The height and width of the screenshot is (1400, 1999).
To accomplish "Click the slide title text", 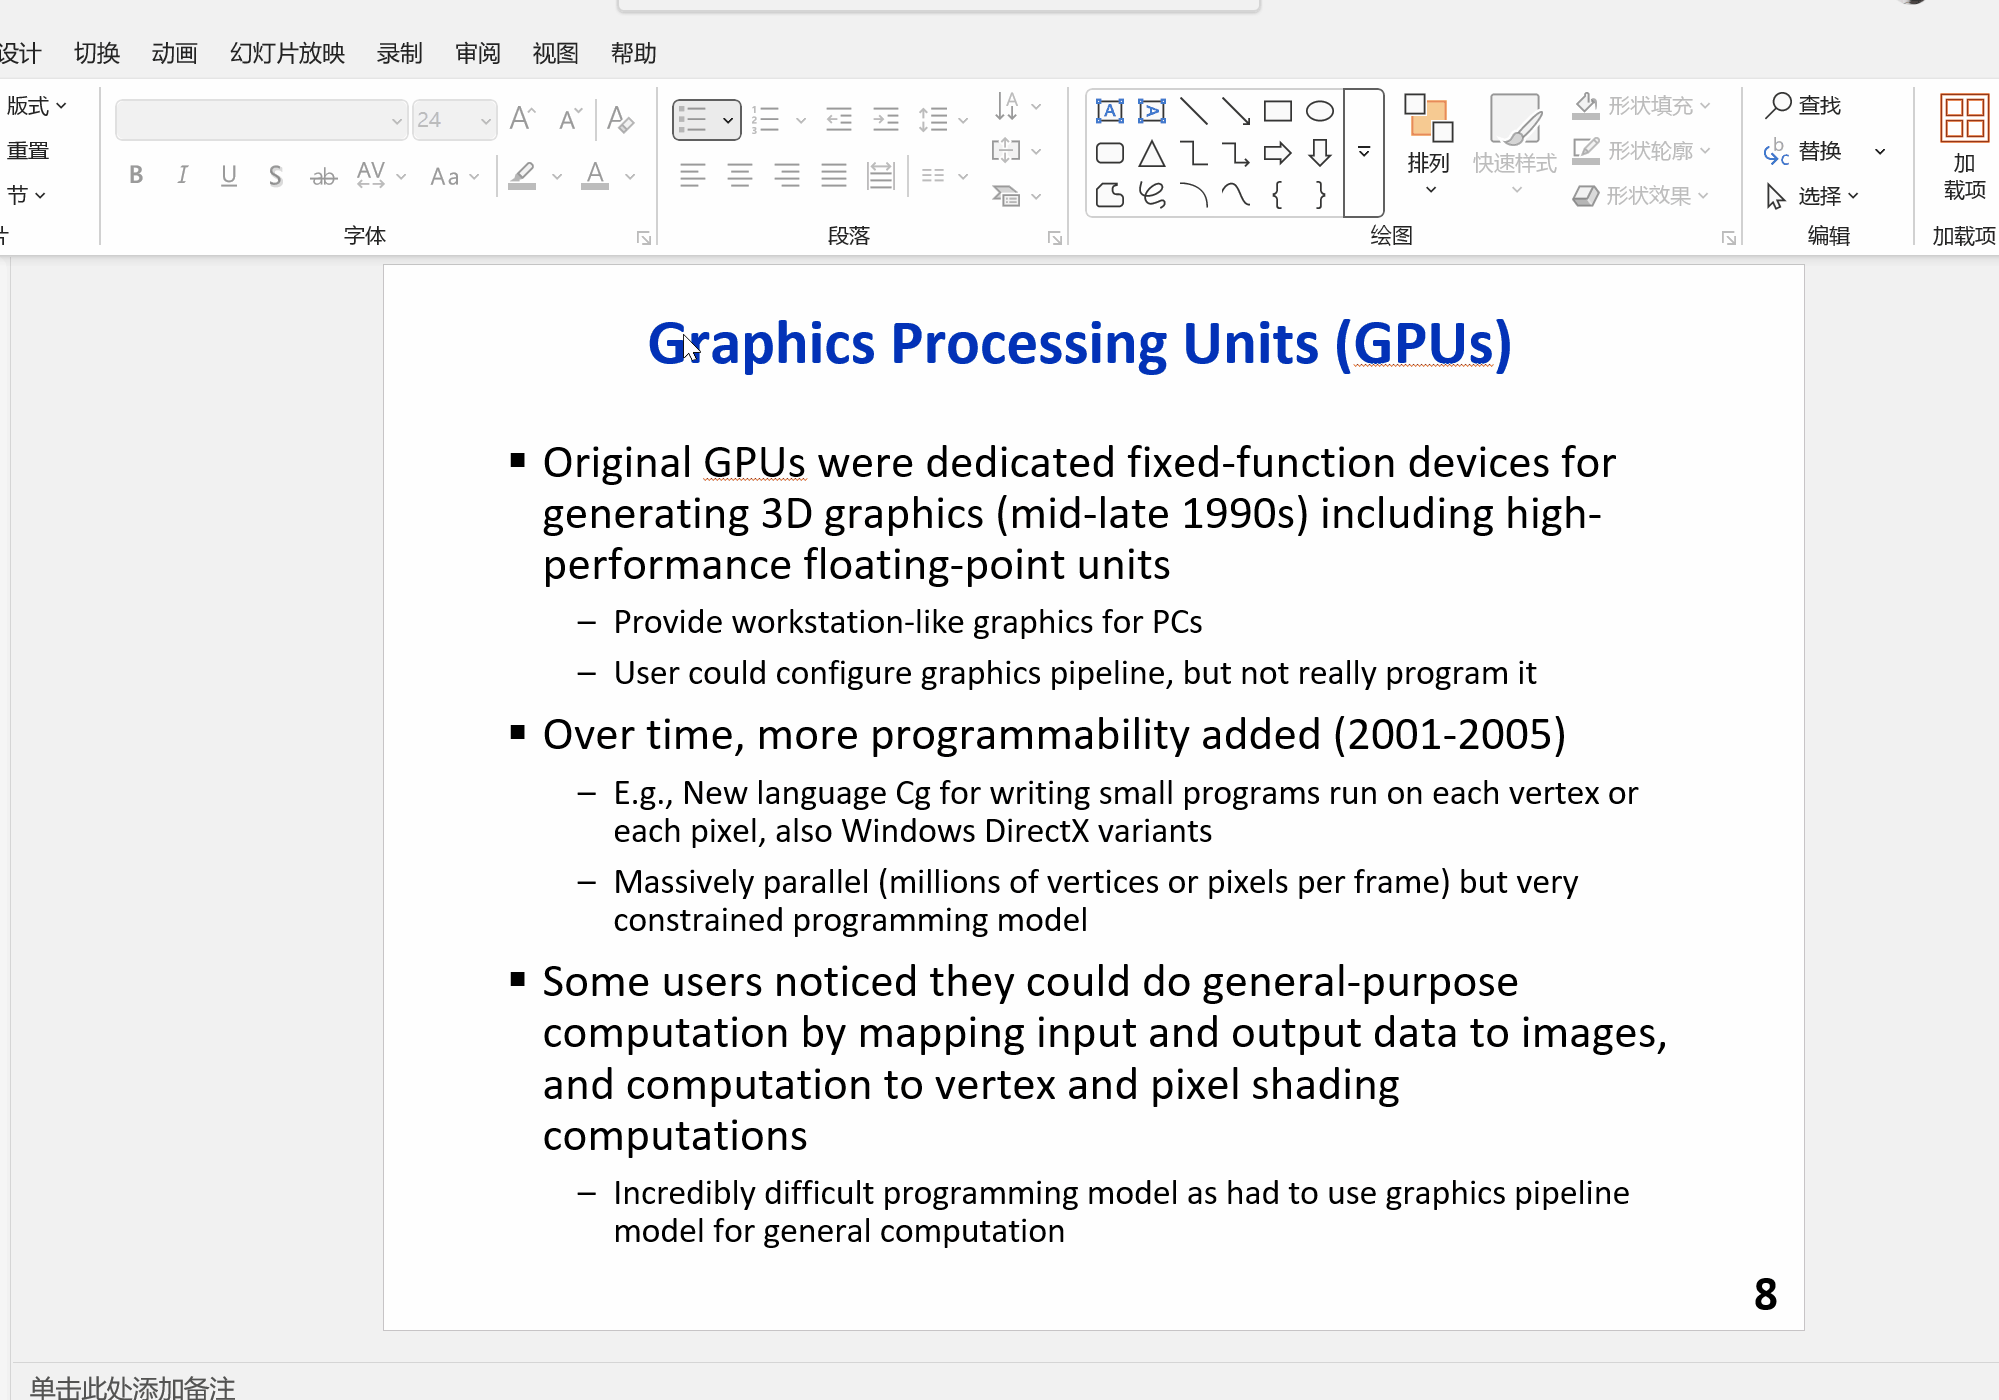I will coord(1079,344).
